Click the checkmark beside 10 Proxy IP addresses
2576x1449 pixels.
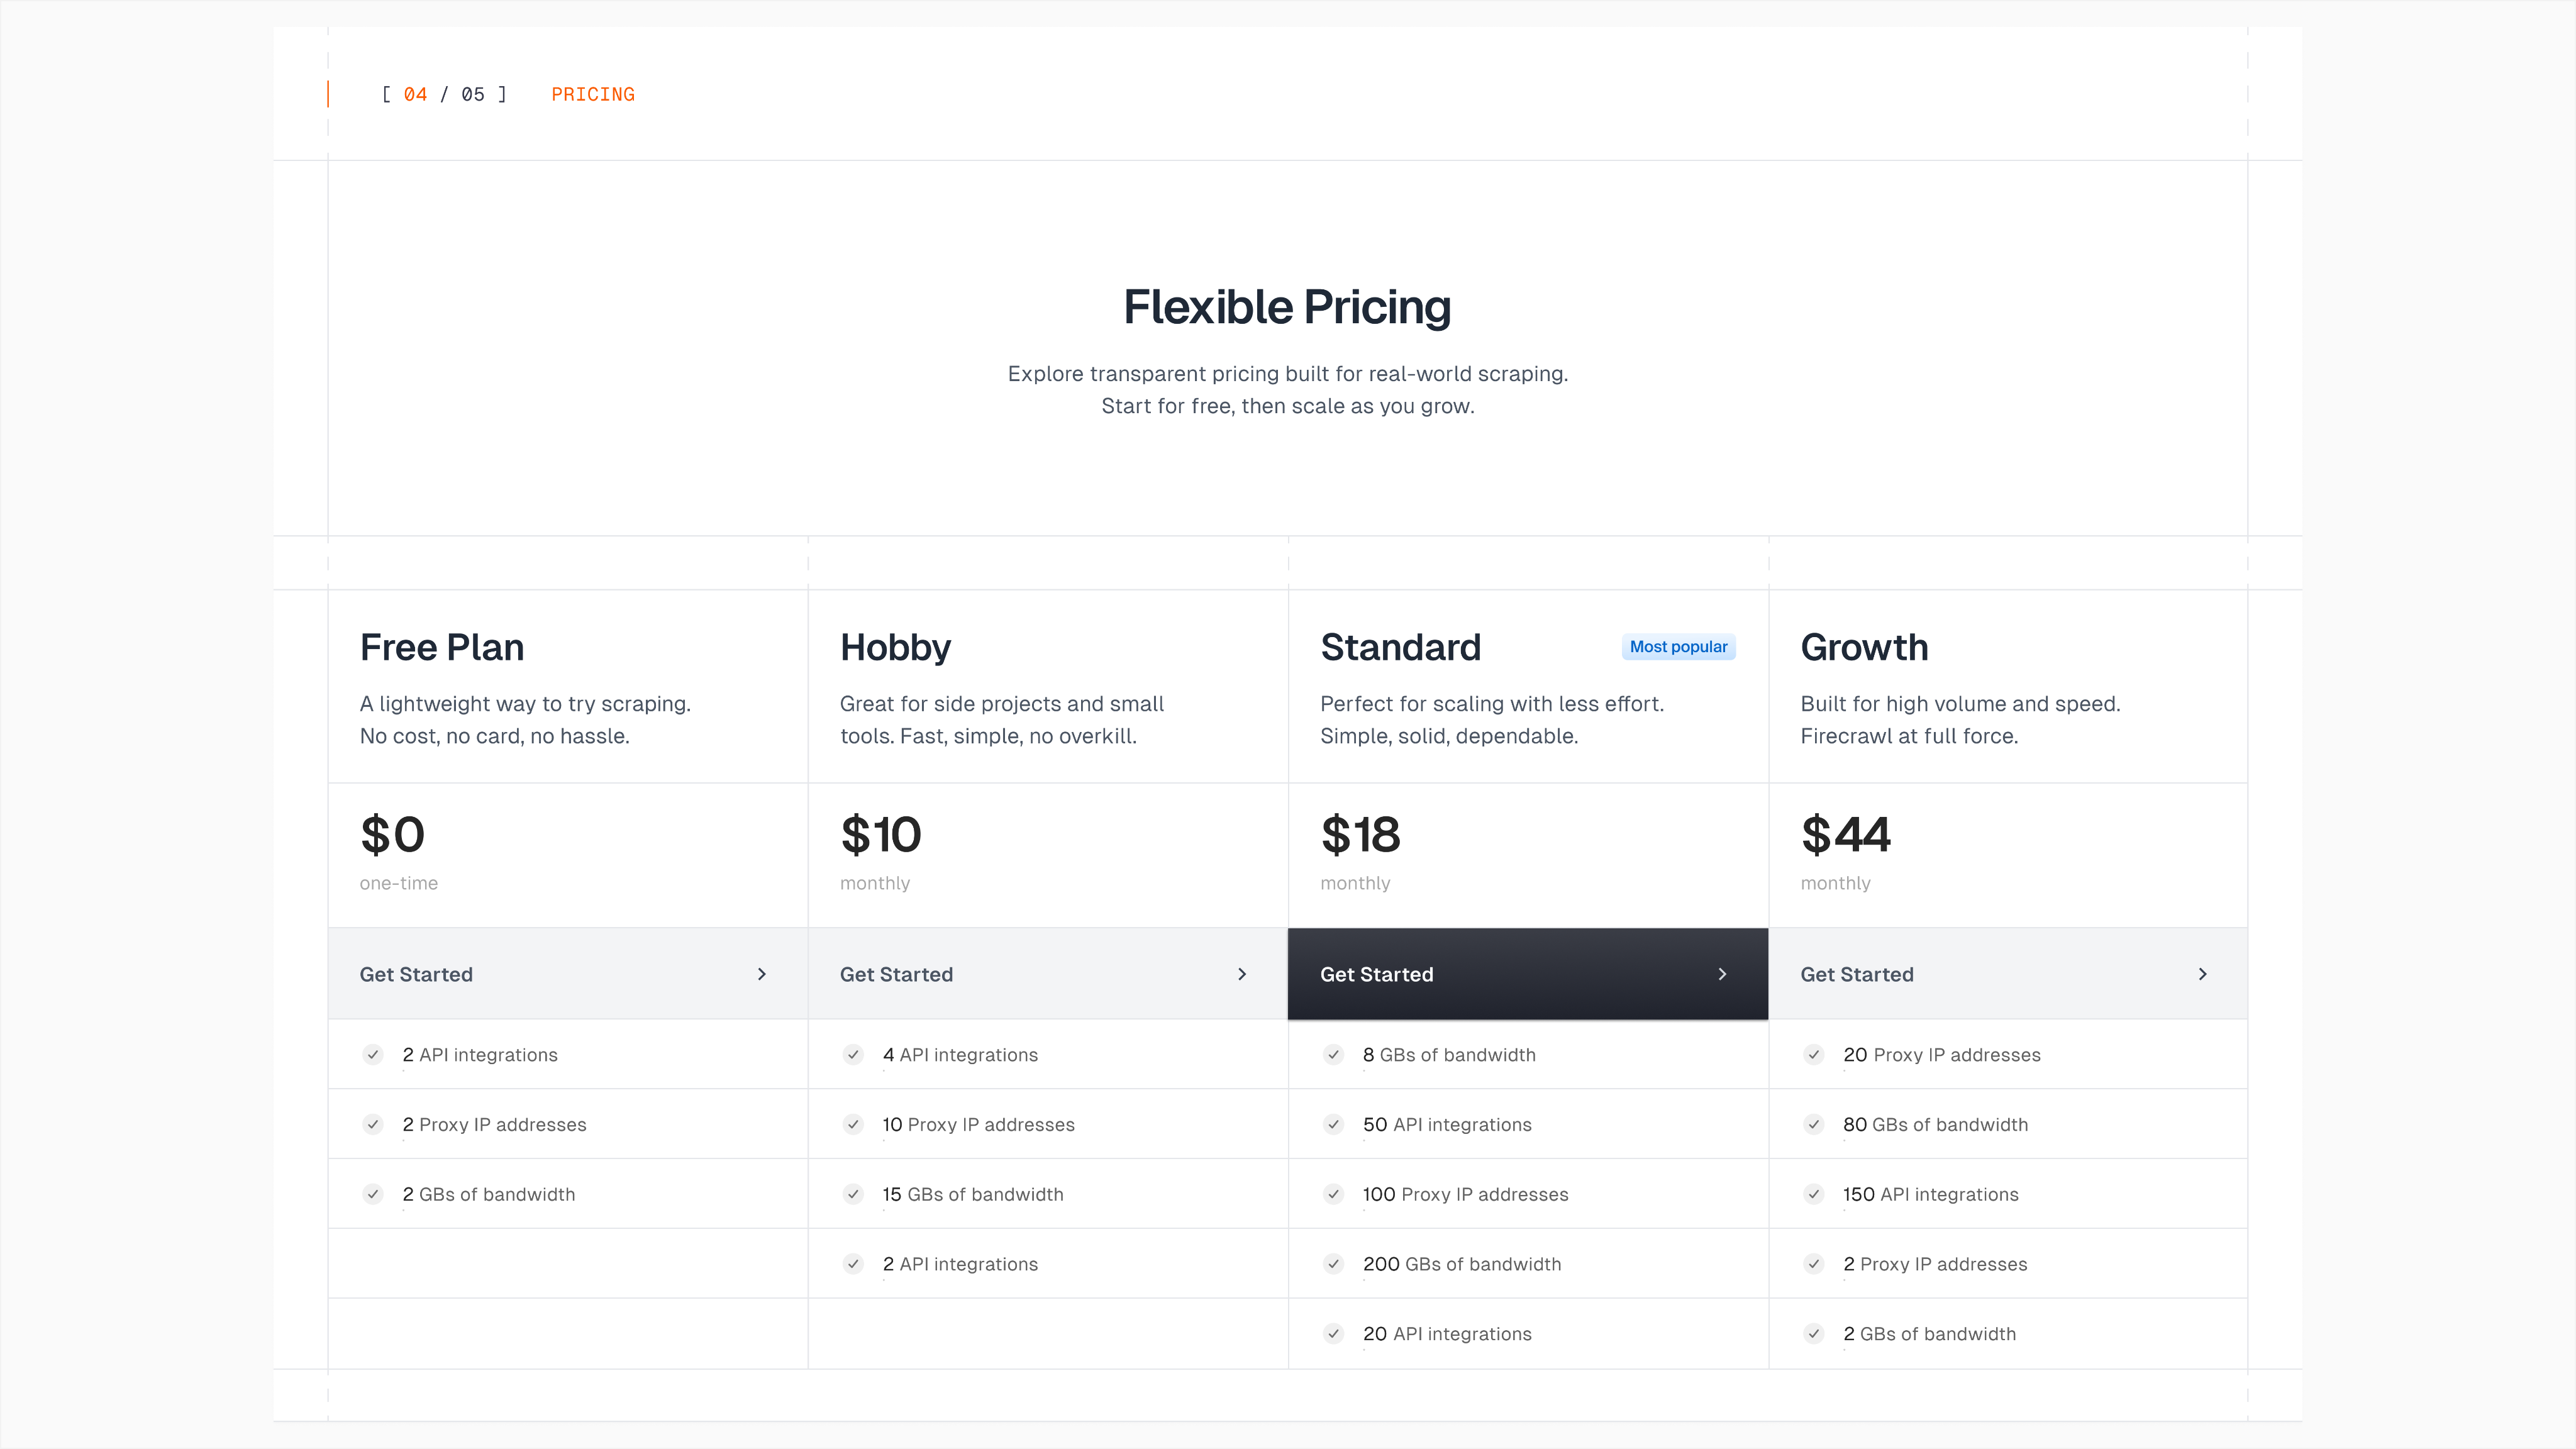coord(853,1124)
